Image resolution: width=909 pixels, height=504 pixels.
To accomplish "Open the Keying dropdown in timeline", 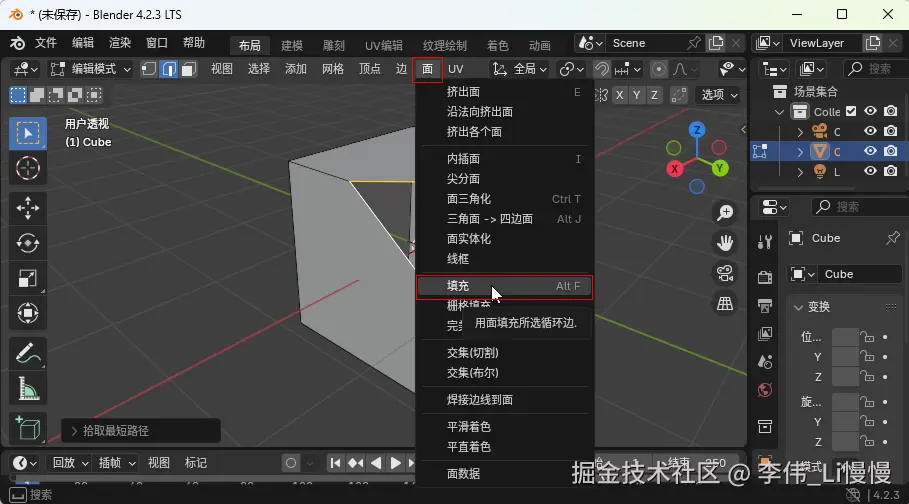I will coord(117,463).
